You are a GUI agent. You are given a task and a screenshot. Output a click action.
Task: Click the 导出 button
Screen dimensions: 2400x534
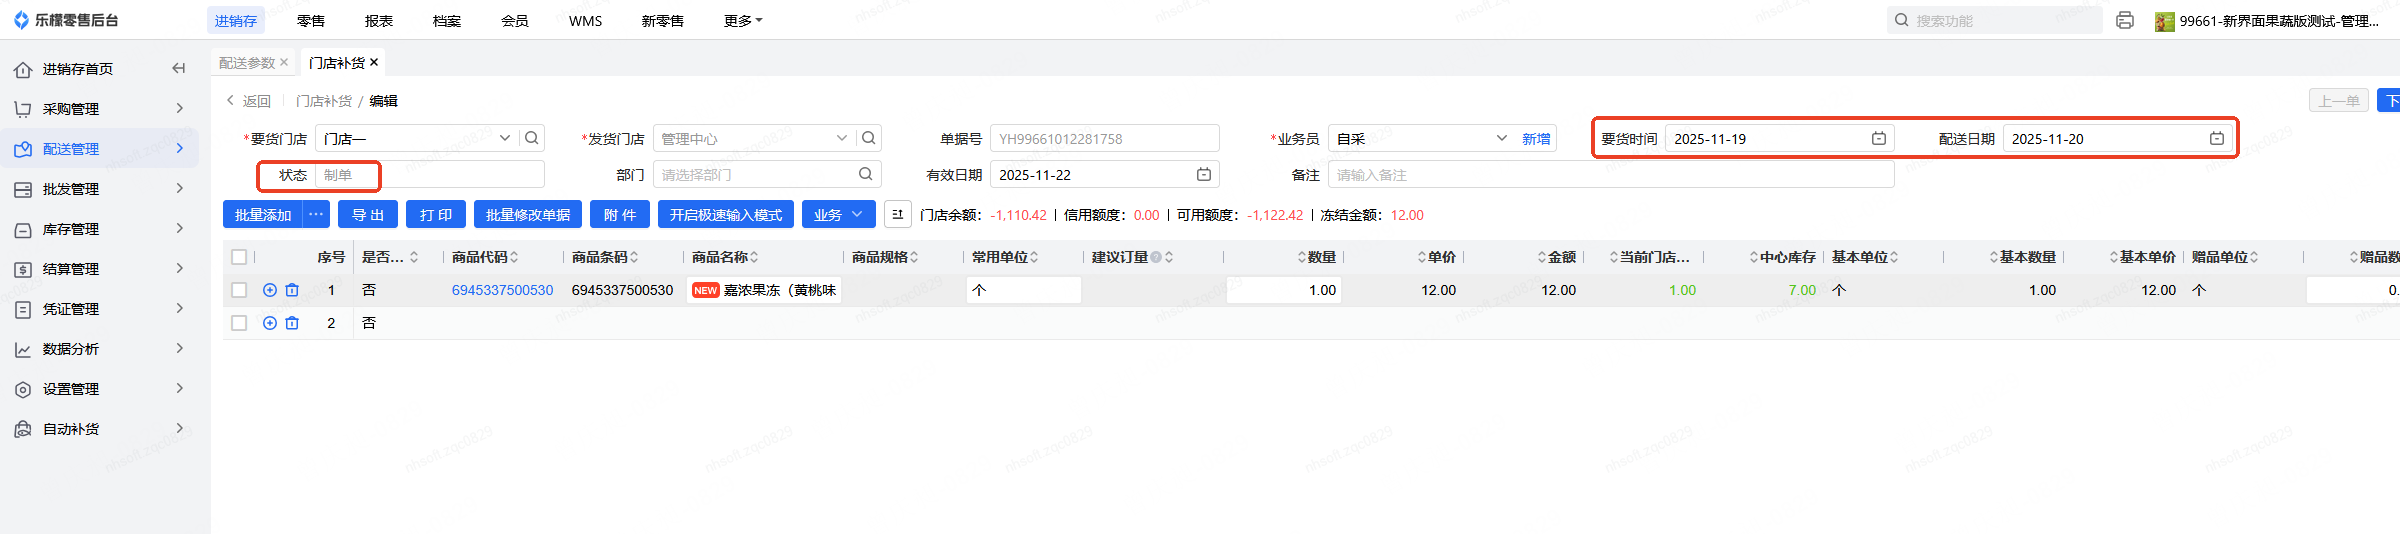[368, 214]
